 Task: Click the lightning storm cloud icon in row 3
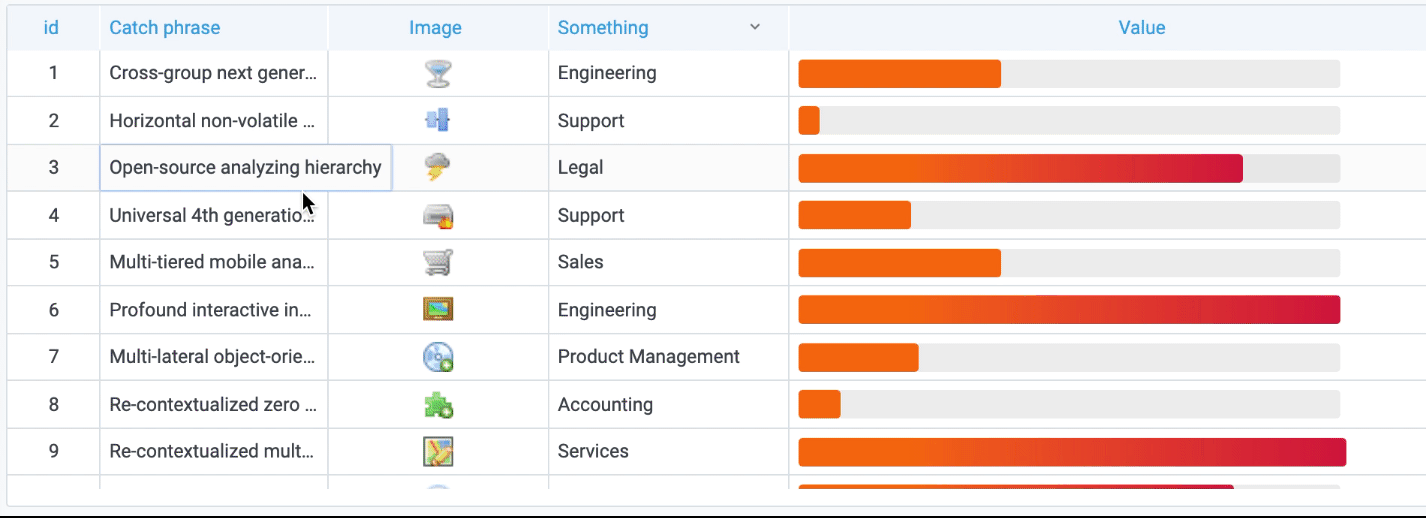(438, 167)
